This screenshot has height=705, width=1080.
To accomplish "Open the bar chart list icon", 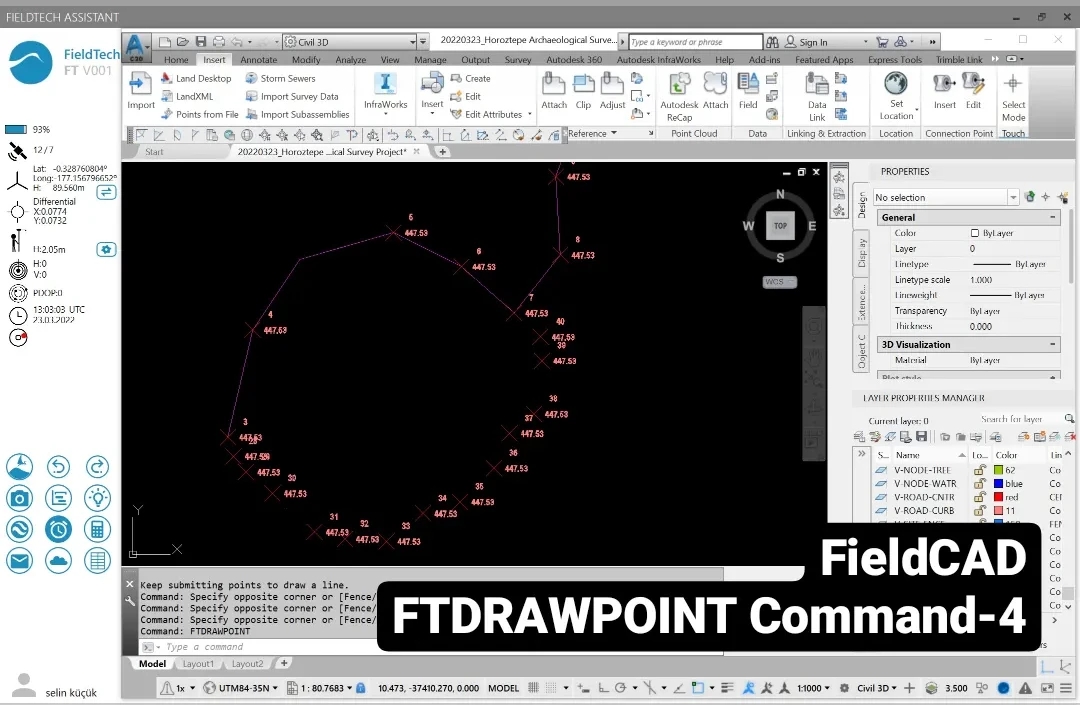I will [x=59, y=498].
